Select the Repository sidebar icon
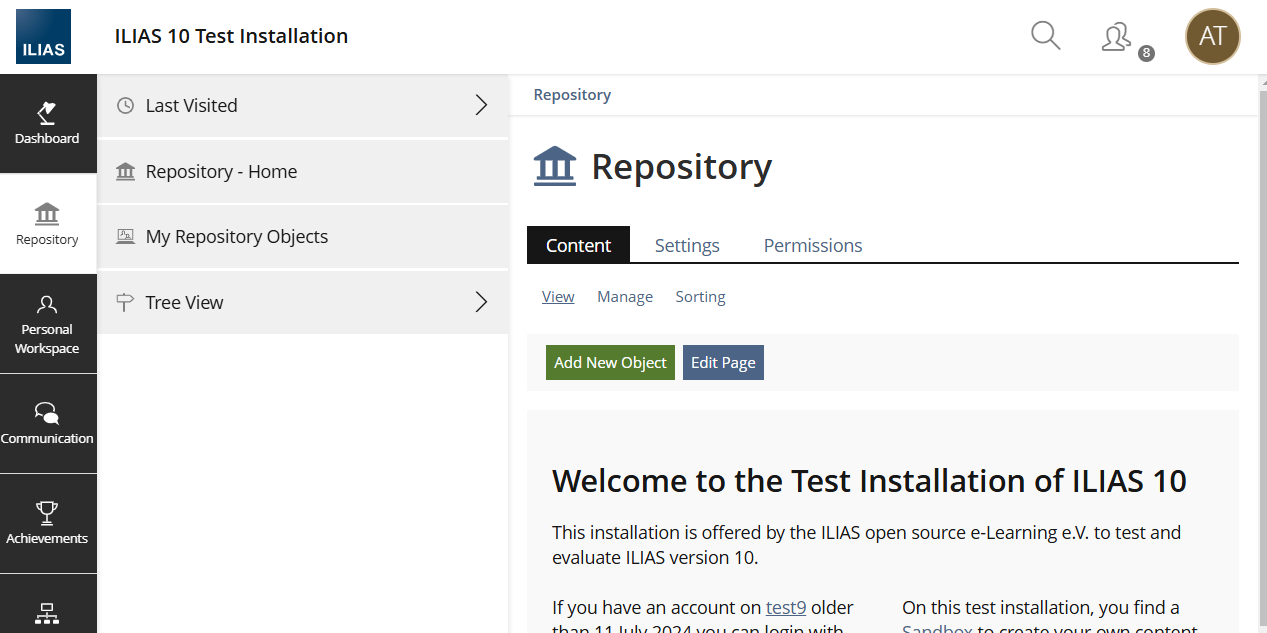 47,224
